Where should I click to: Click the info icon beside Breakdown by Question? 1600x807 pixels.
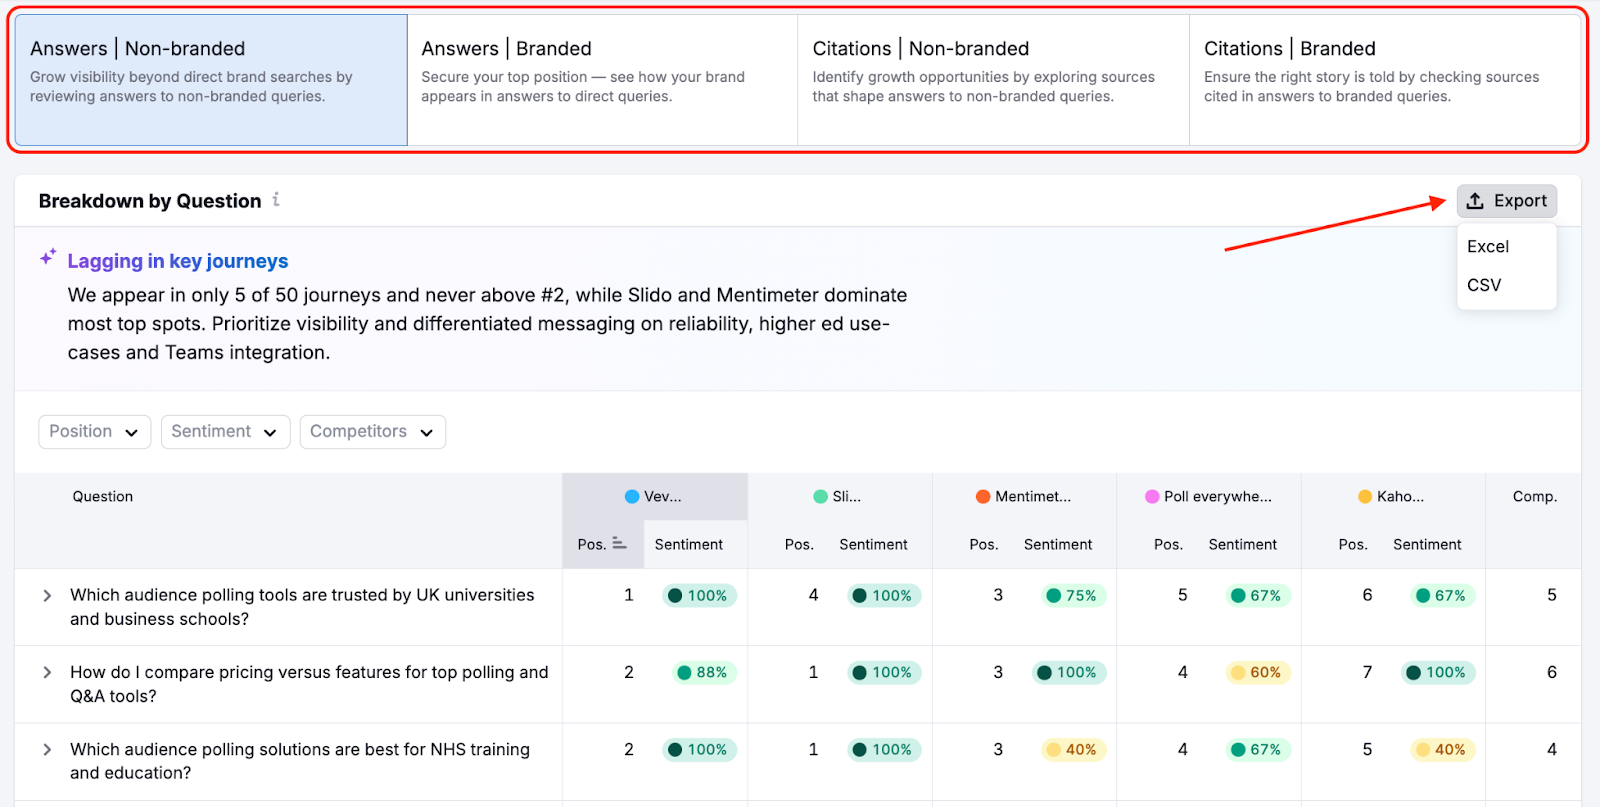276,200
